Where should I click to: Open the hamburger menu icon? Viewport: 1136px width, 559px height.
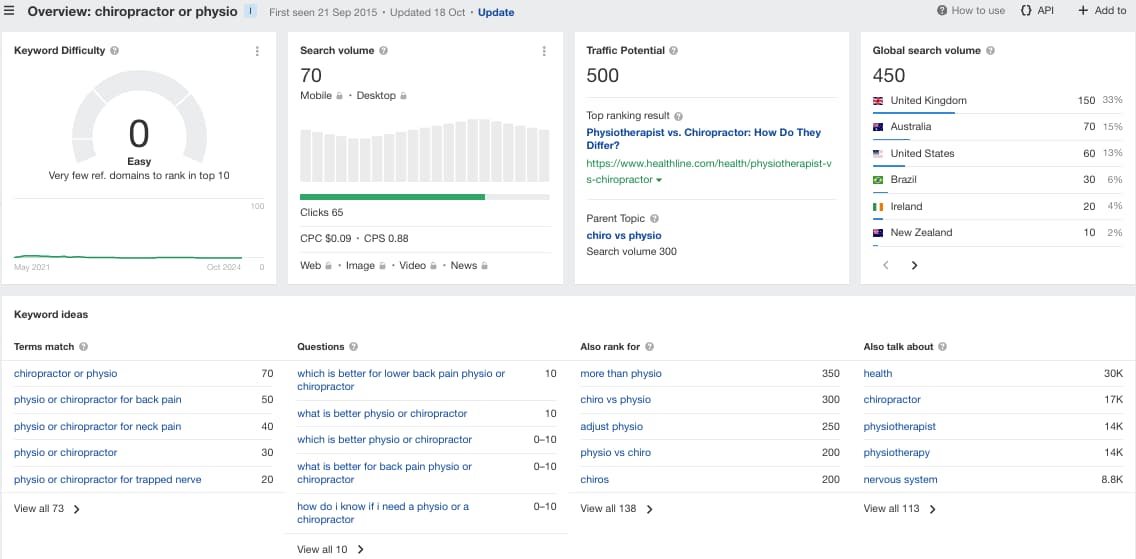click(9, 12)
